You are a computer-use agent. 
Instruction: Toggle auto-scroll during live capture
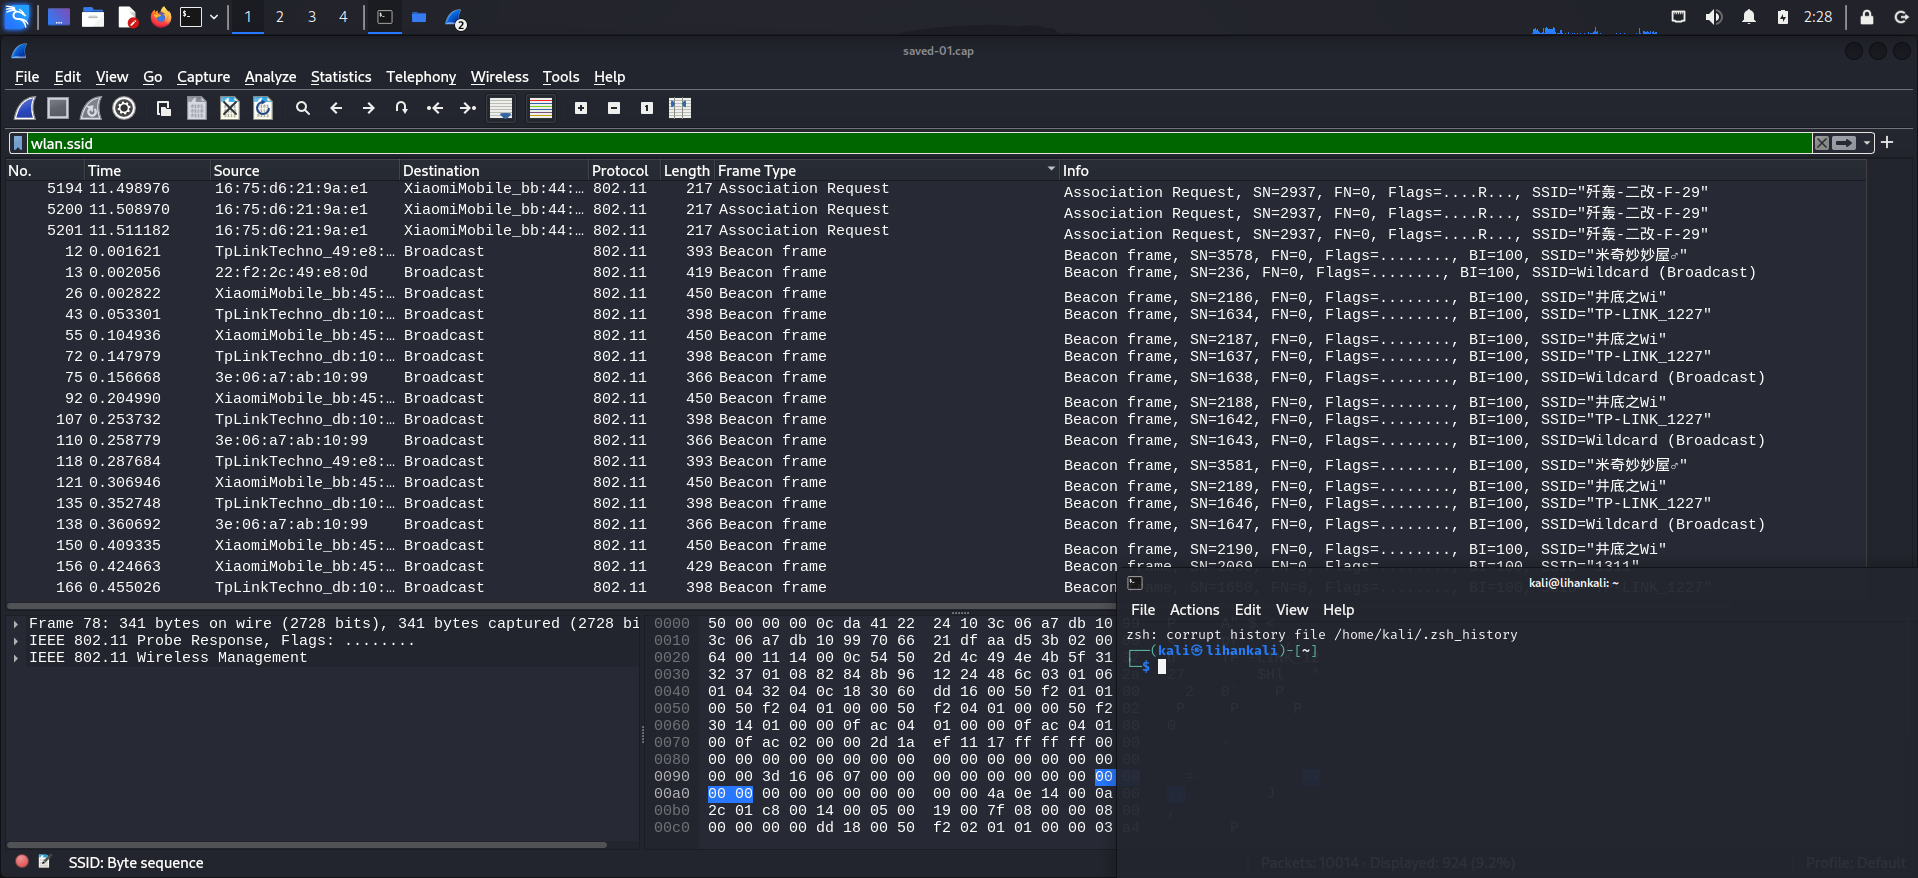click(x=501, y=108)
